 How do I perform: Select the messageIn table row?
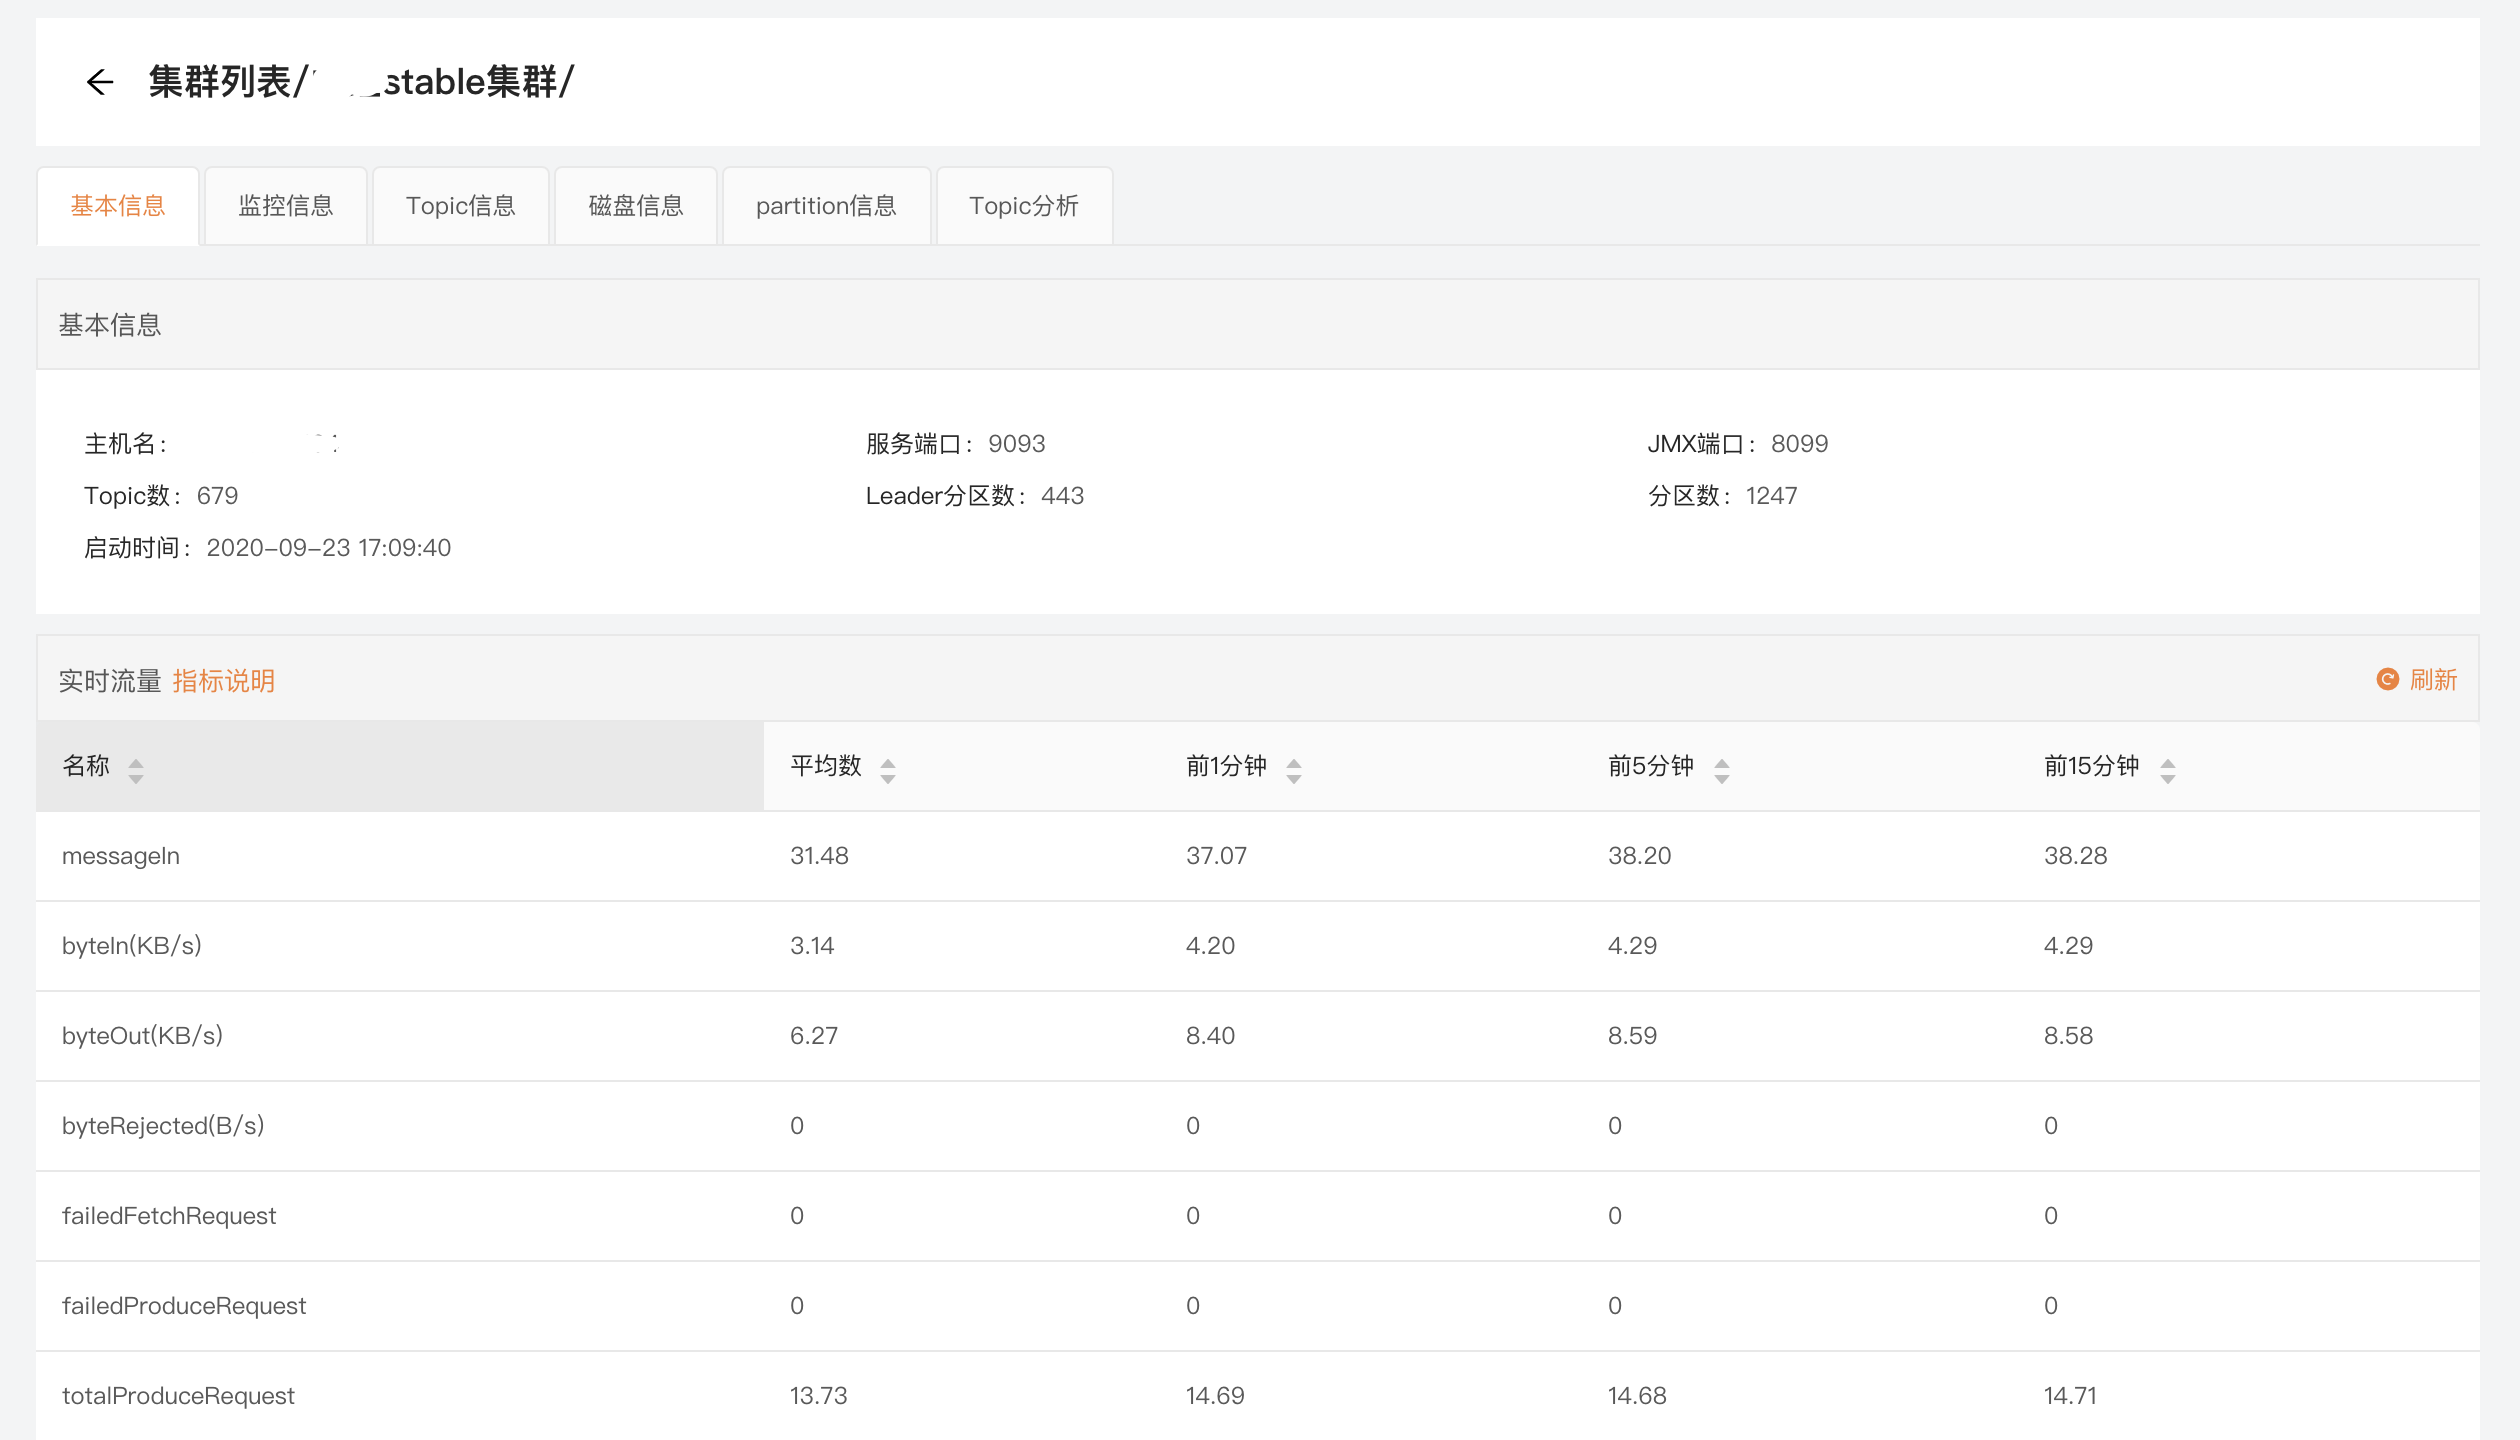click(x=121, y=856)
